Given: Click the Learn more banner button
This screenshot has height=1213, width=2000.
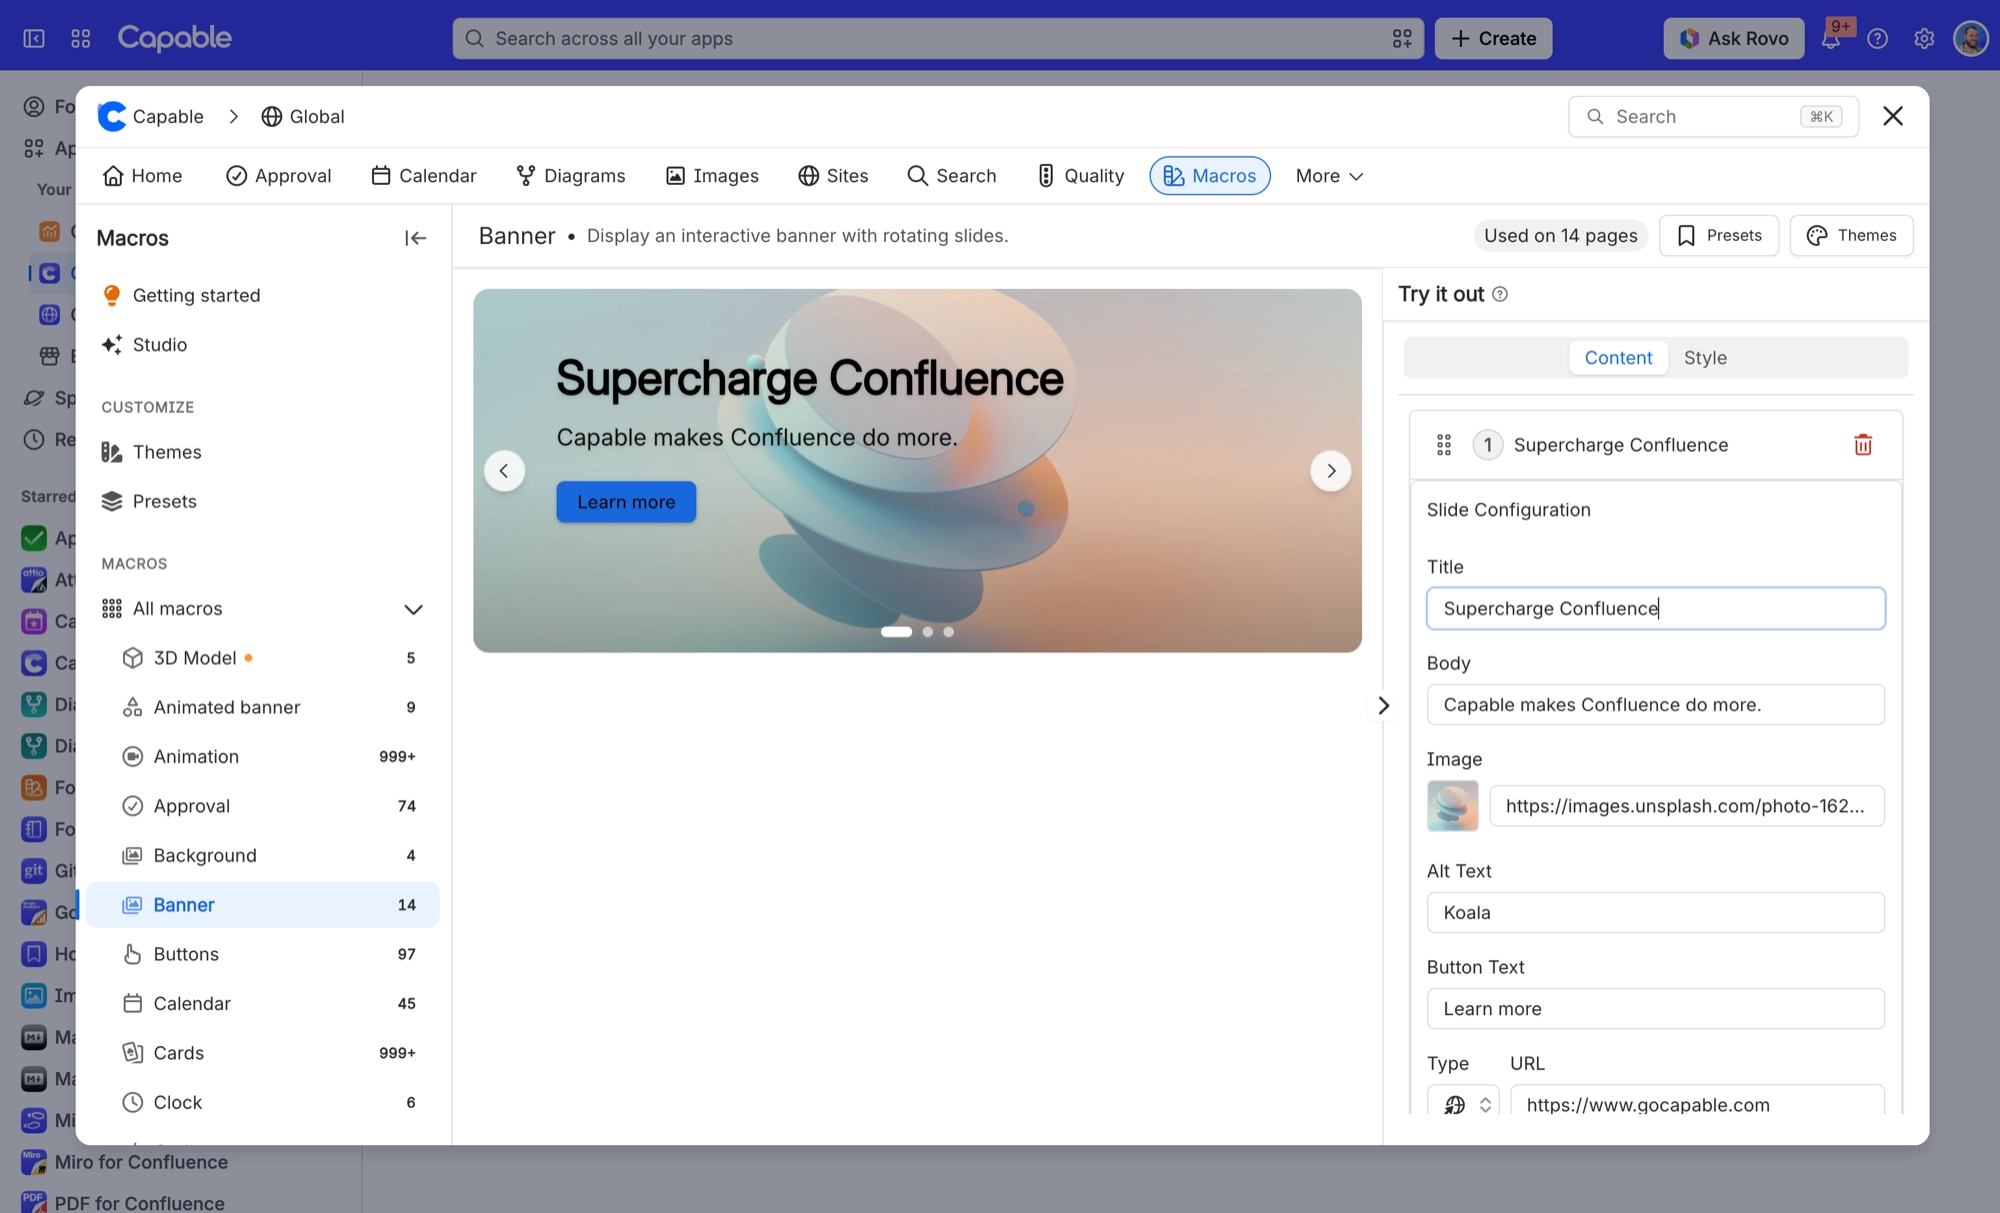Looking at the screenshot, I should click(626, 502).
